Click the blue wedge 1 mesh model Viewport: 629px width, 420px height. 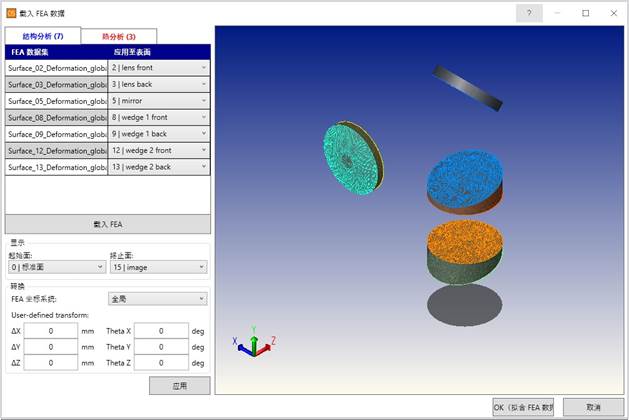pyautogui.click(x=470, y=179)
